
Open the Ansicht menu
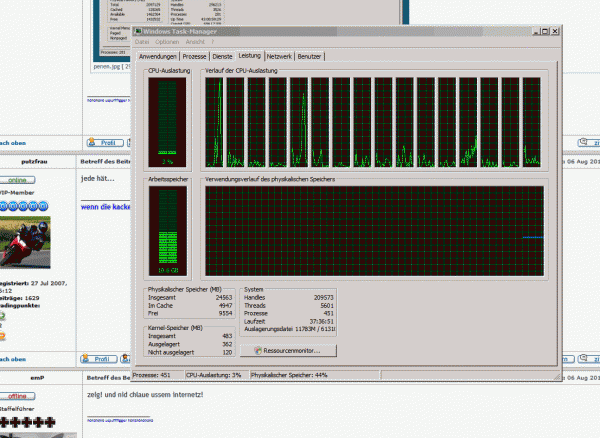coord(195,42)
